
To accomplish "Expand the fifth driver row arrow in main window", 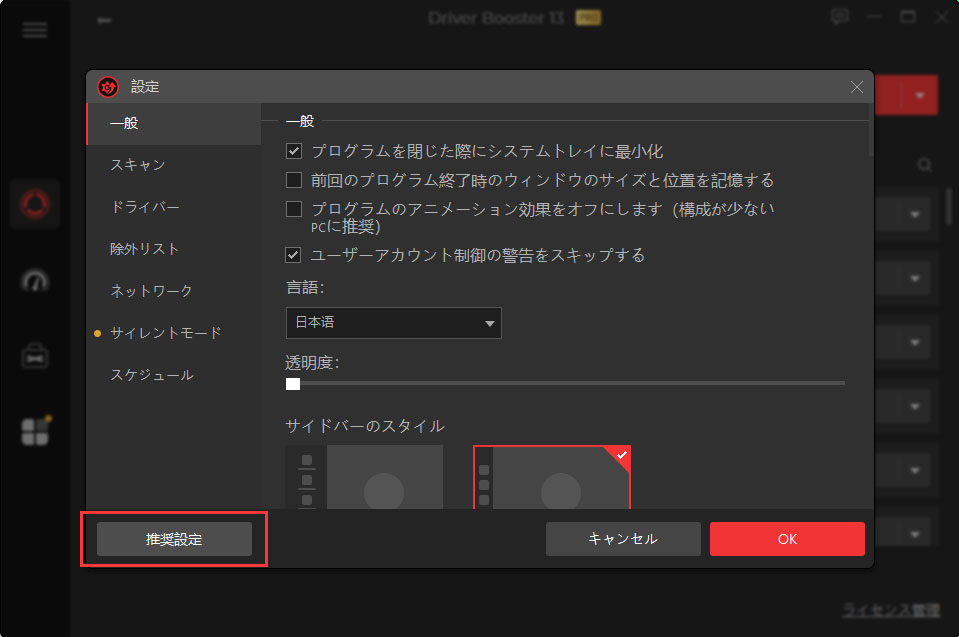I will pos(915,471).
